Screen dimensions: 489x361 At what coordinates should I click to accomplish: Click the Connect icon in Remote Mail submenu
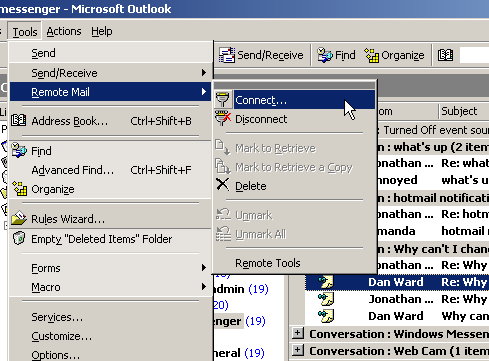tap(222, 99)
